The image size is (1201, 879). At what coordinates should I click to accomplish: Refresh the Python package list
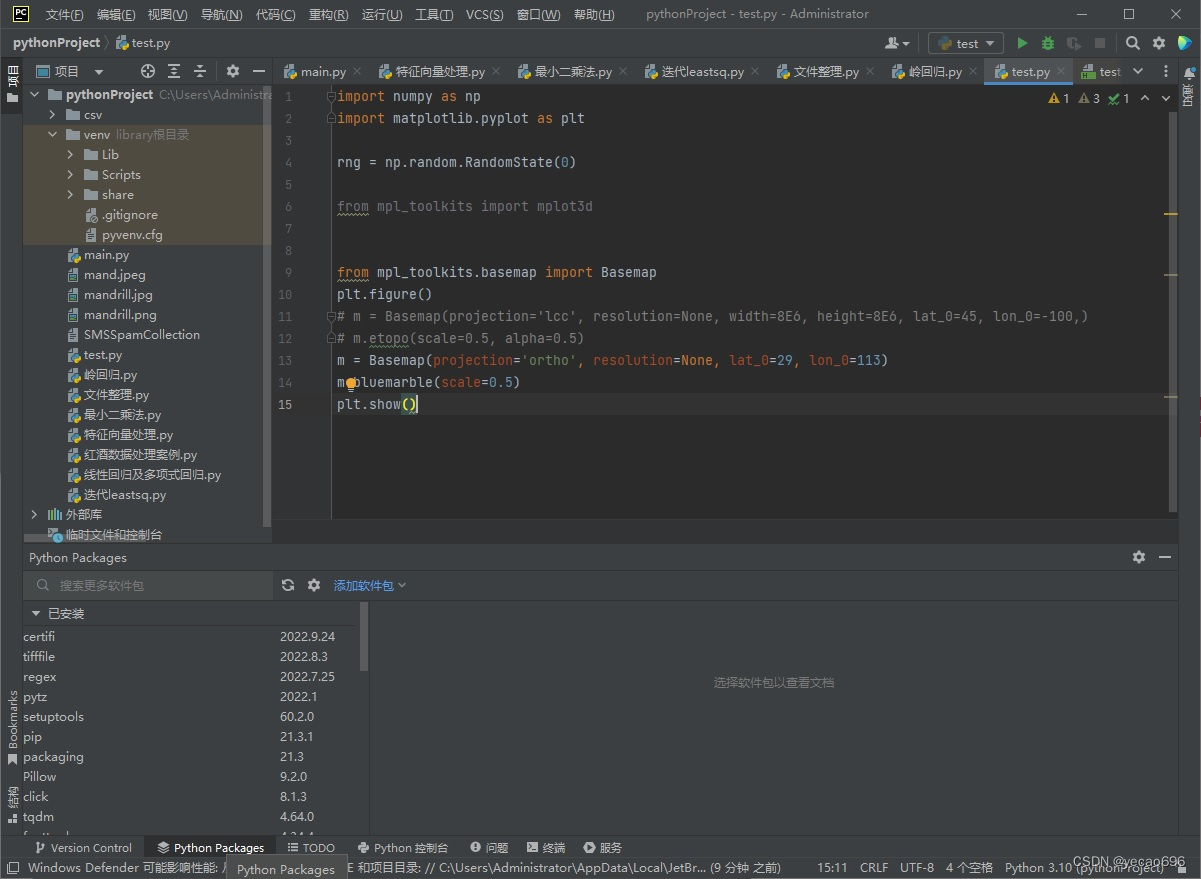289,585
